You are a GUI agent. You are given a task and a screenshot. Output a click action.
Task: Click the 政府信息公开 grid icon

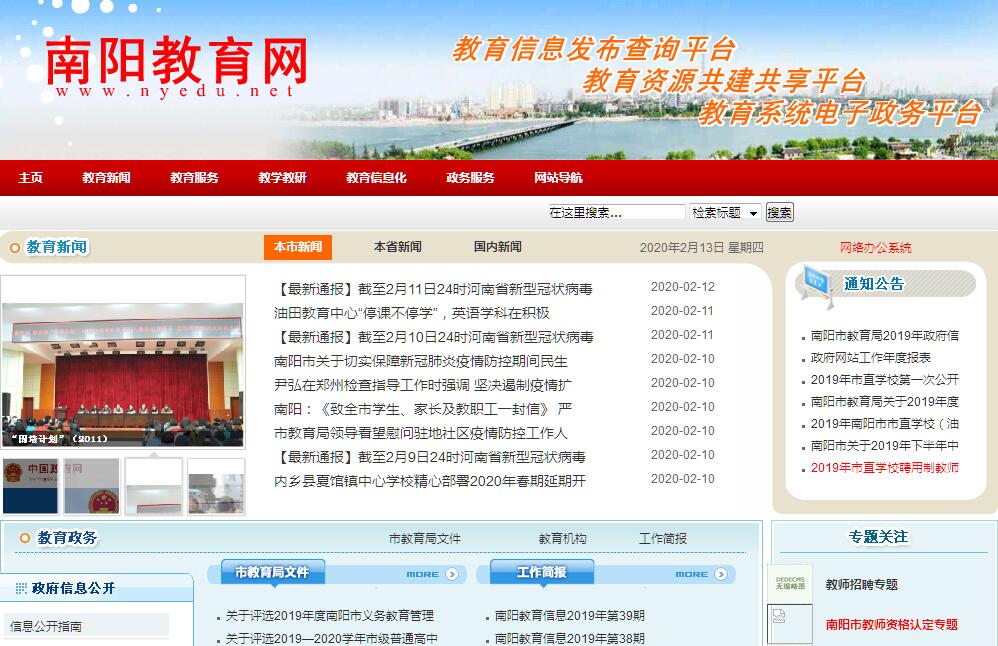point(21,588)
